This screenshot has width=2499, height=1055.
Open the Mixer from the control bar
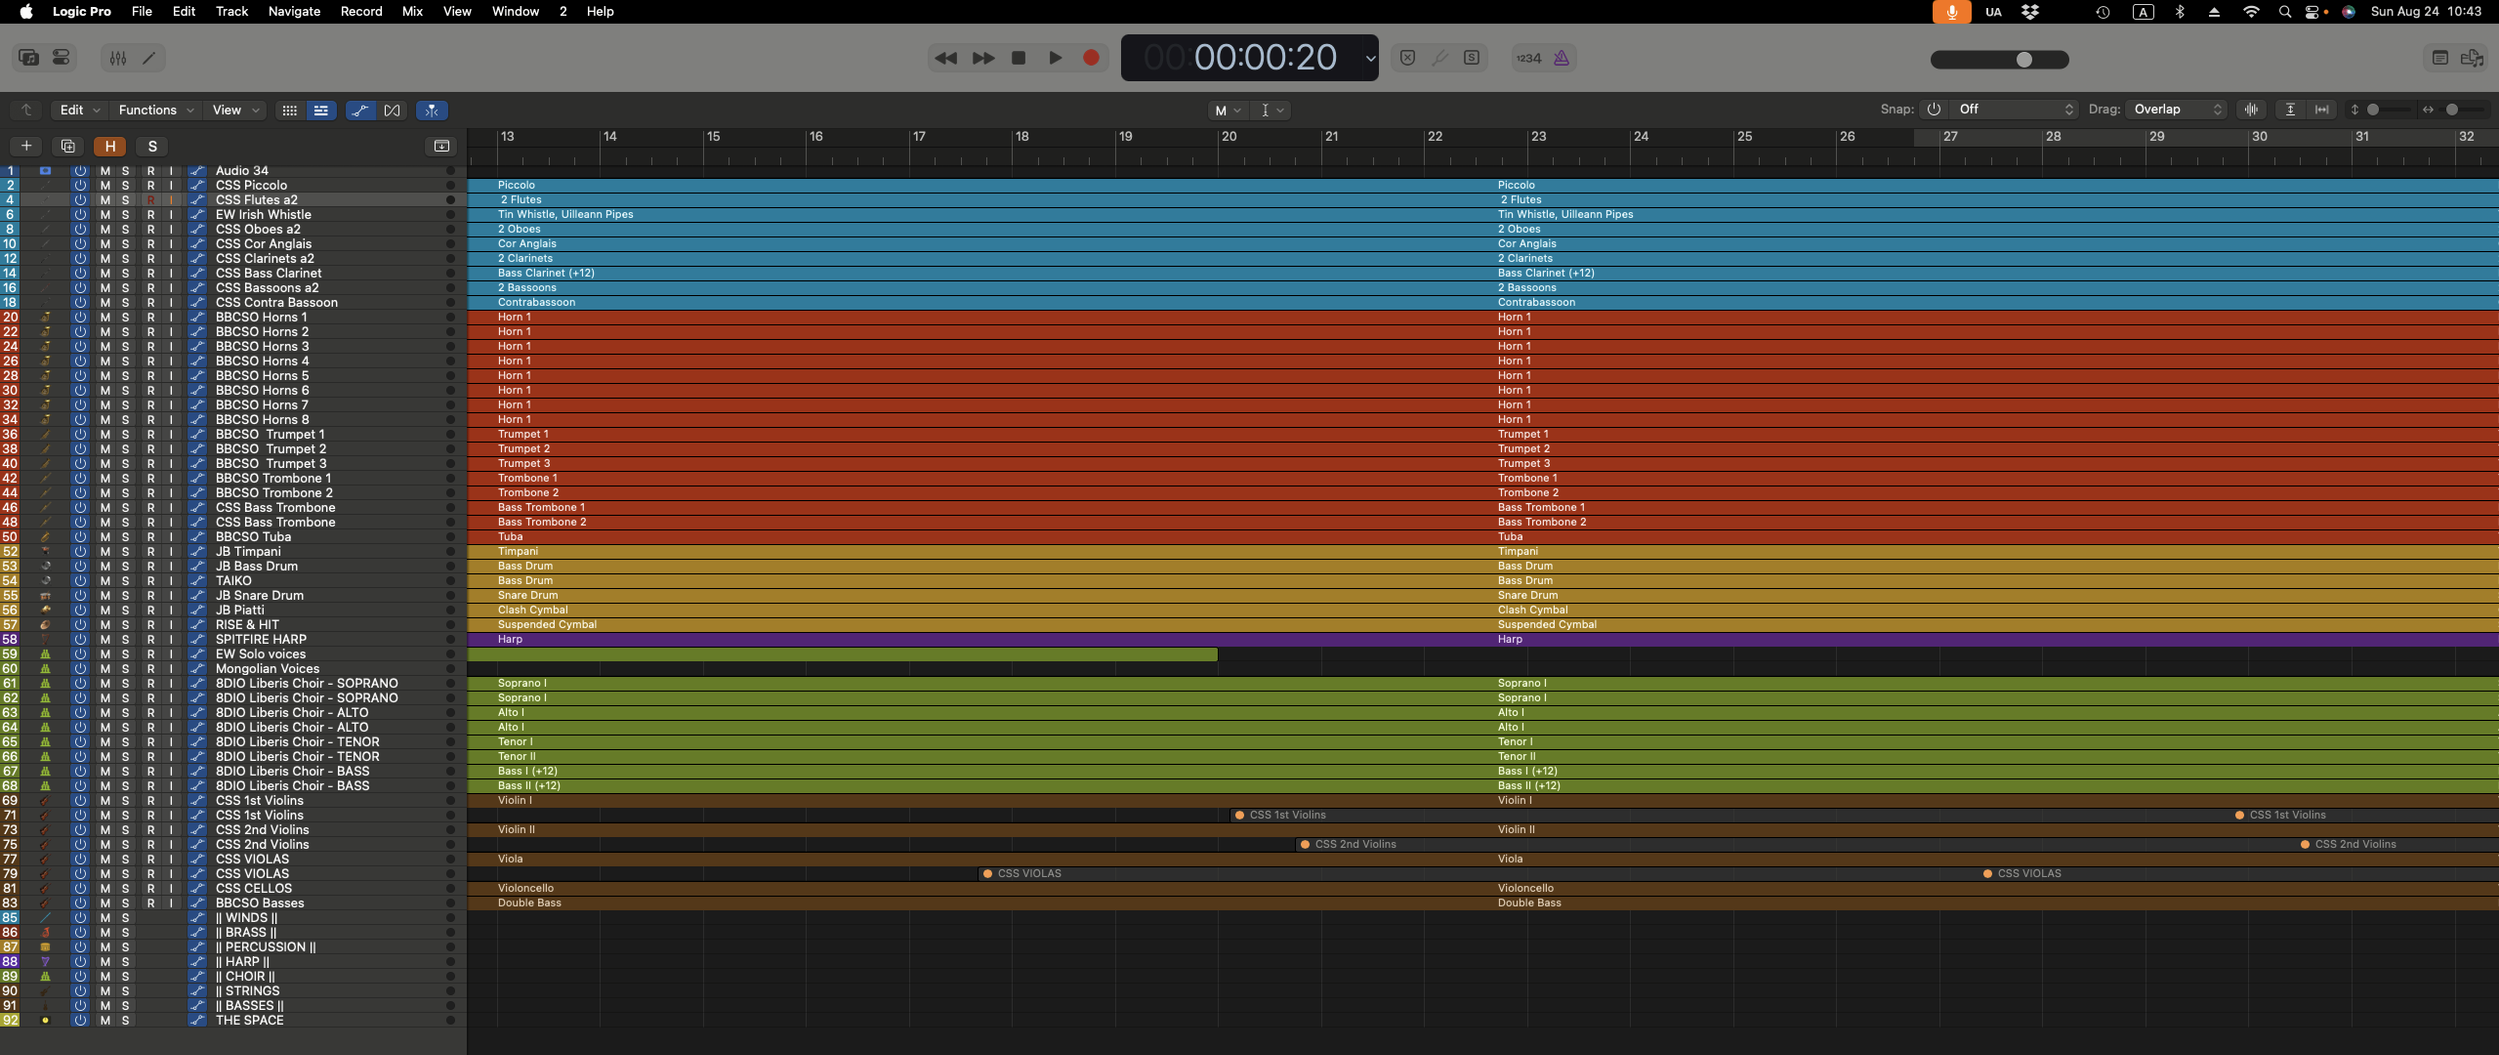tap(118, 58)
